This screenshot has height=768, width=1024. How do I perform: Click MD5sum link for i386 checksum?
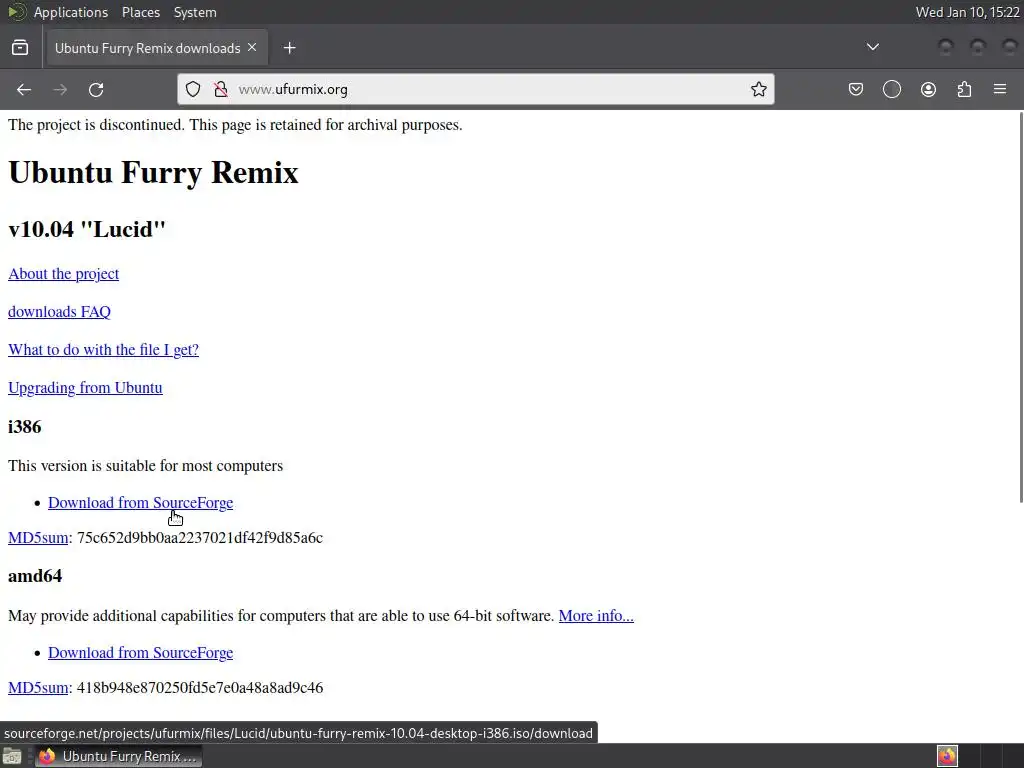click(38, 538)
